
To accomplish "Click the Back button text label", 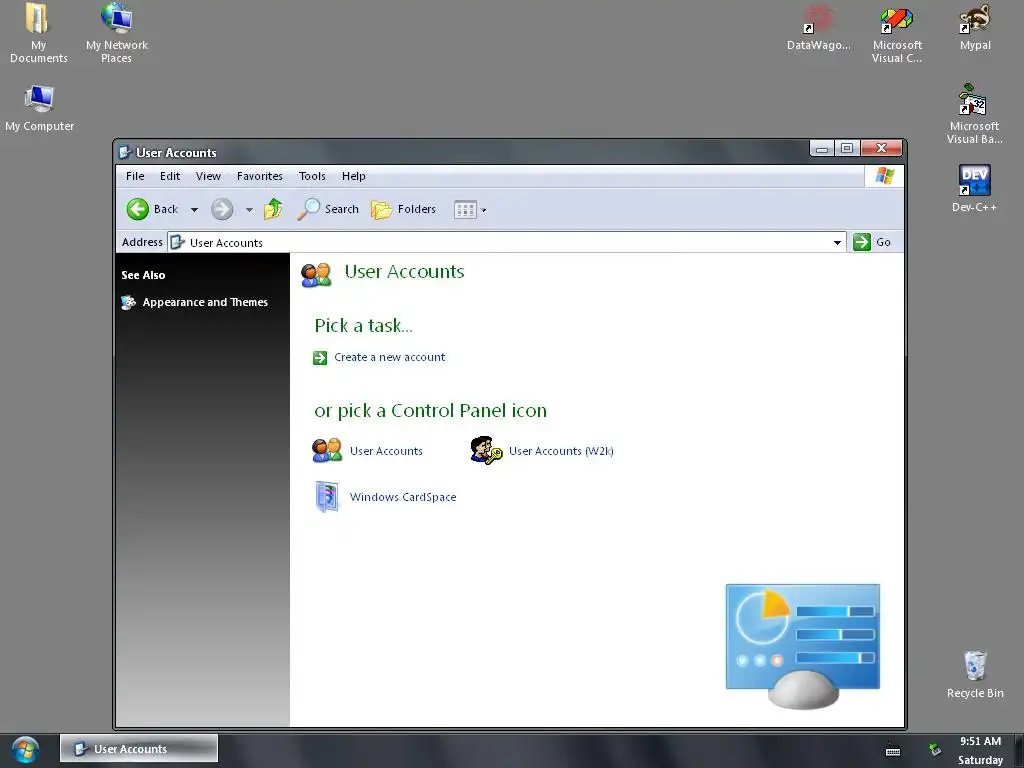I will 166,209.
